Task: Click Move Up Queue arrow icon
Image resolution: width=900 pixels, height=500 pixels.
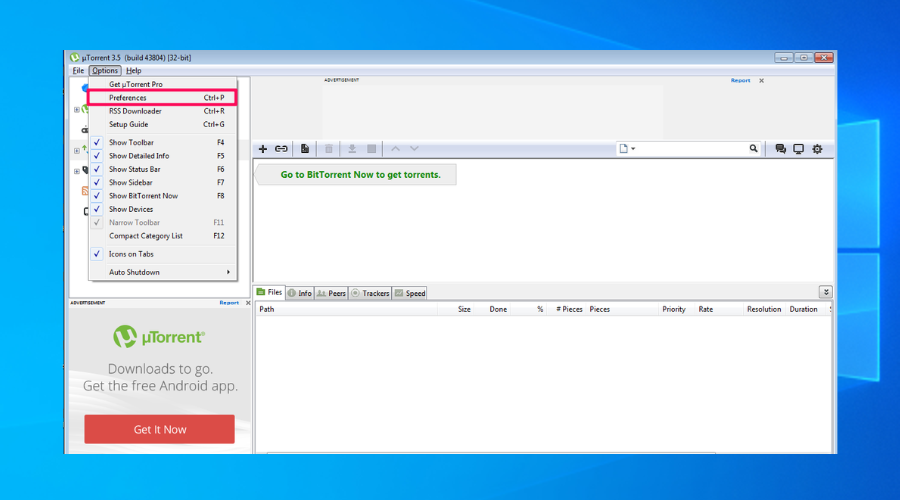Action: pos(395,149)
